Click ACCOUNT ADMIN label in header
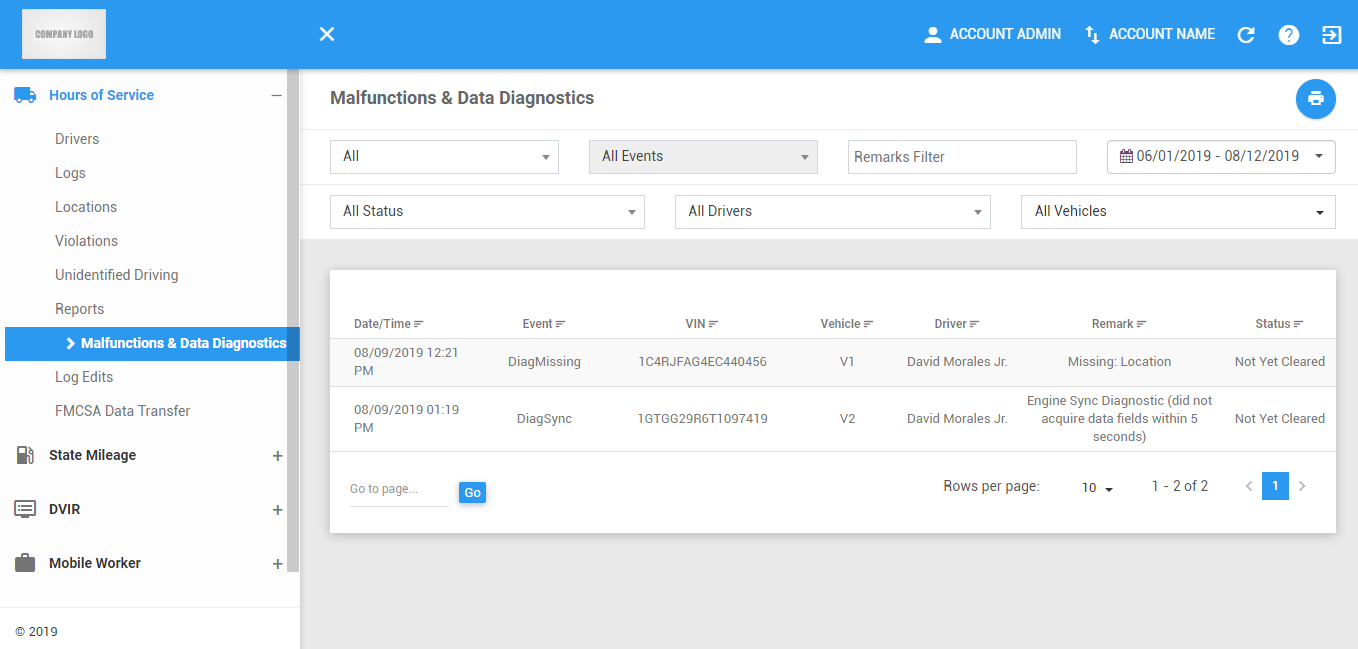This screenshot has width=1358, height=649. [x=1005, y=34]
